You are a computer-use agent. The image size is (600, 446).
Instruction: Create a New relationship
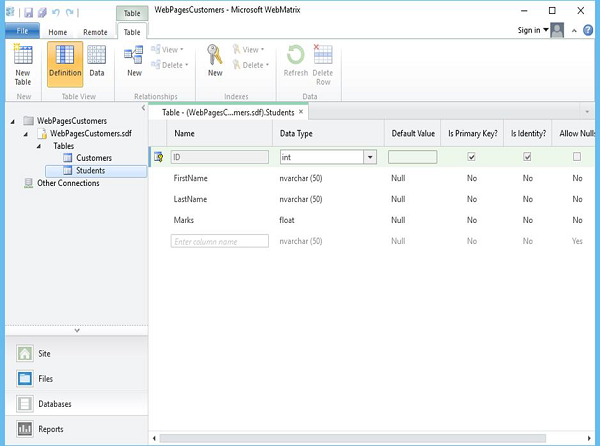134,62
